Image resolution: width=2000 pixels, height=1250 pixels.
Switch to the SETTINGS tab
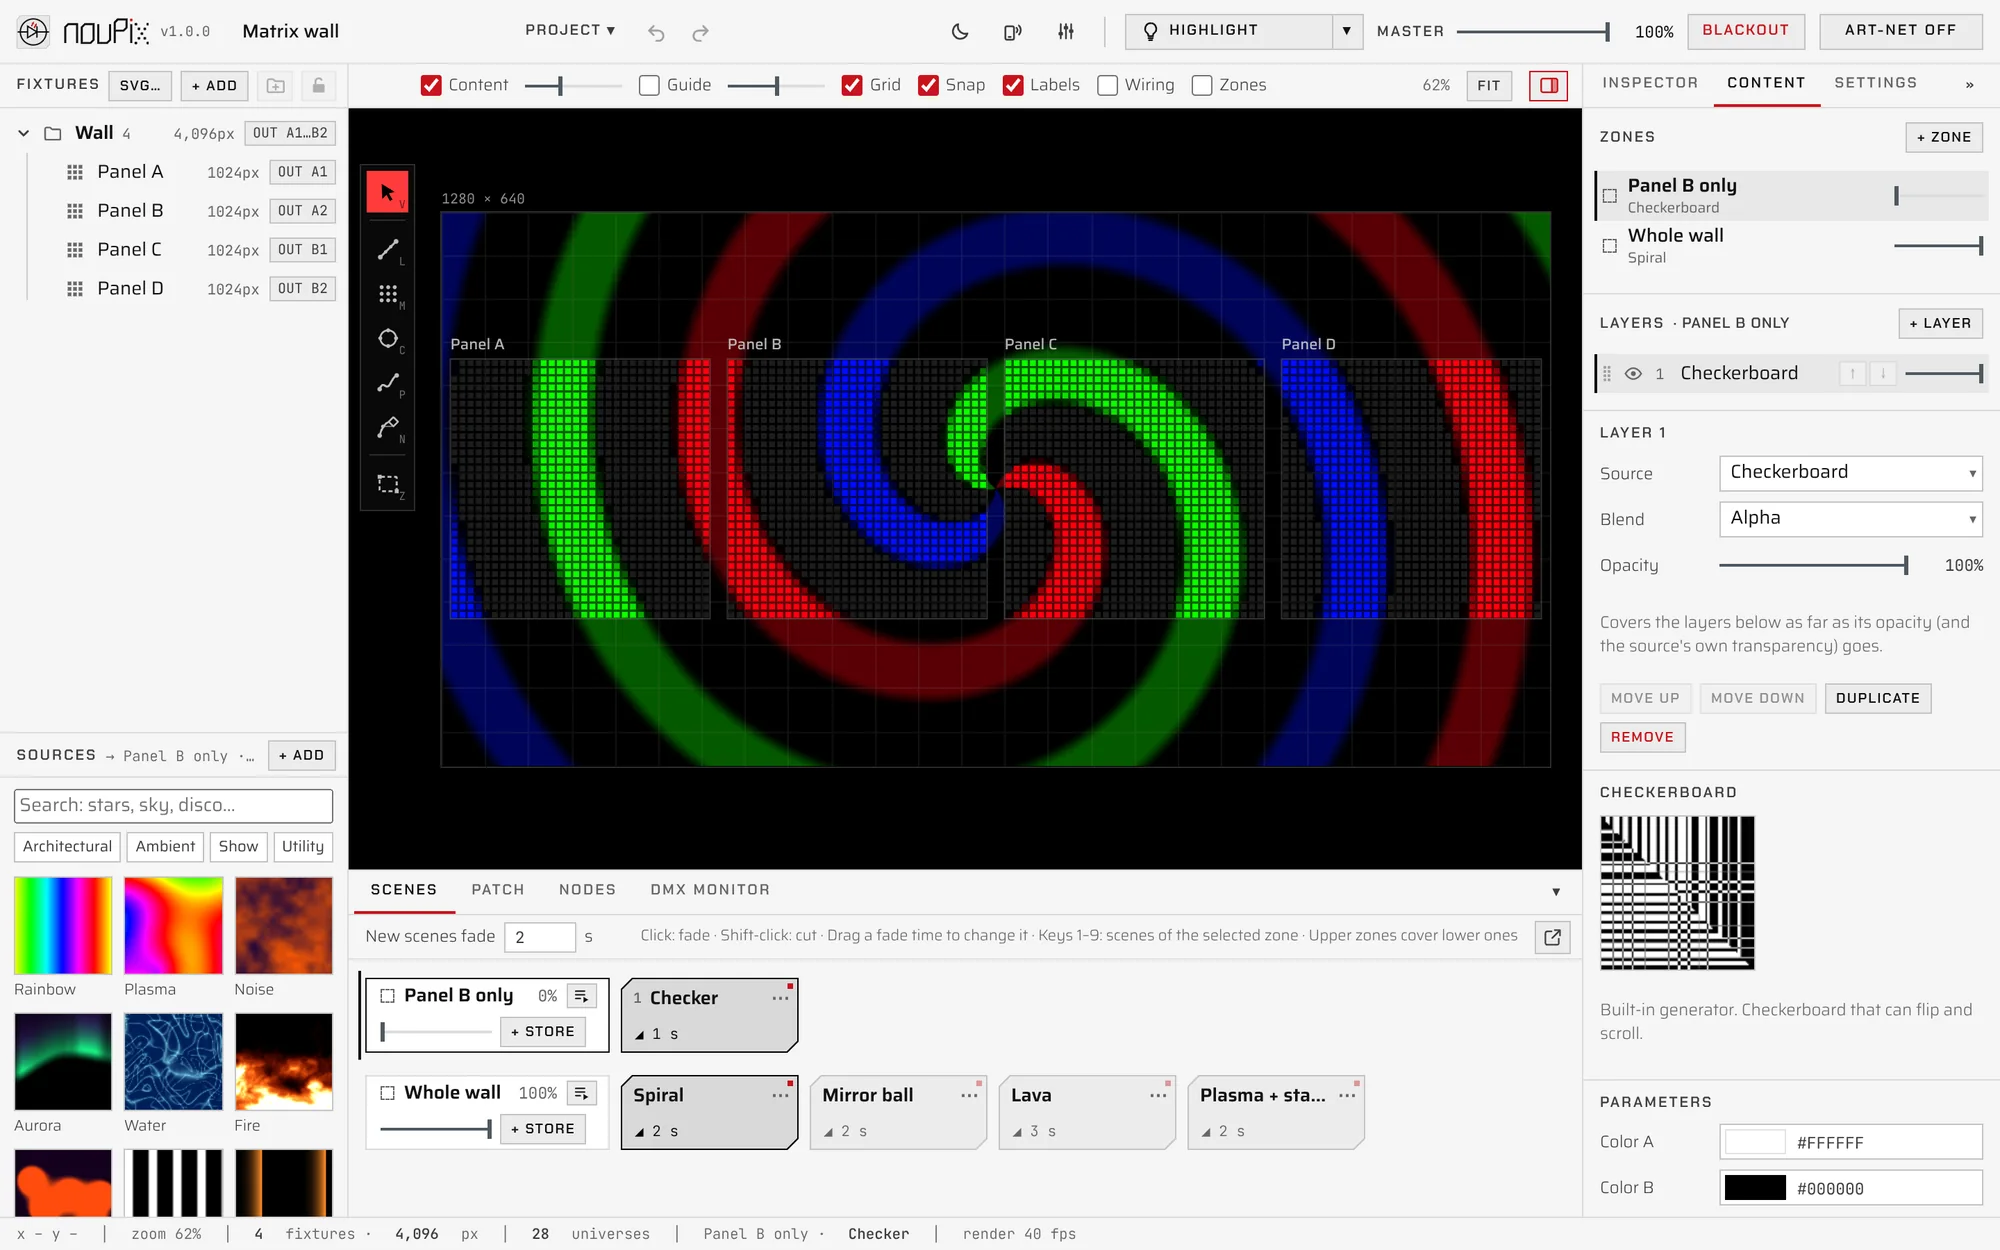tap(1875, 83)
